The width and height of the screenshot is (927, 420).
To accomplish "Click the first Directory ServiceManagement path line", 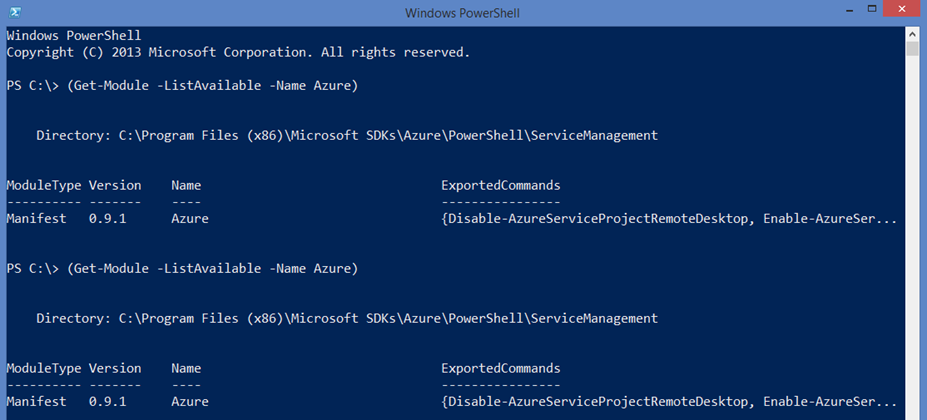I will tap(347, 135).
